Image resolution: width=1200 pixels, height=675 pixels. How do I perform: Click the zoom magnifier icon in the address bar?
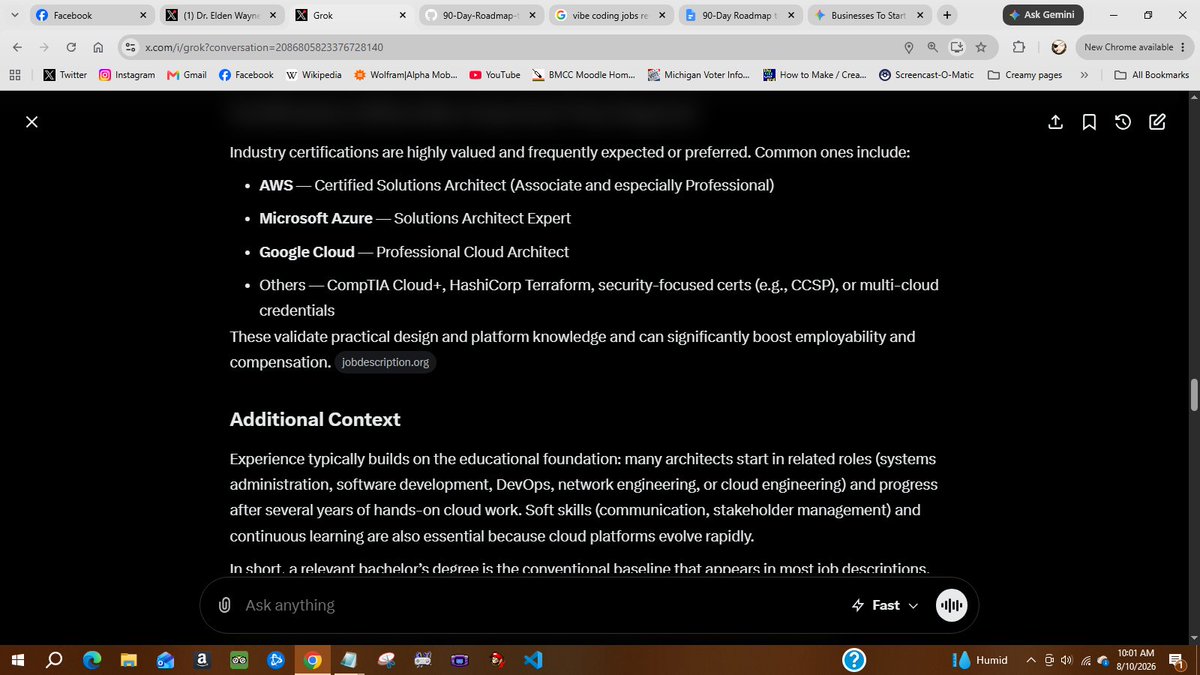(932, 47)
